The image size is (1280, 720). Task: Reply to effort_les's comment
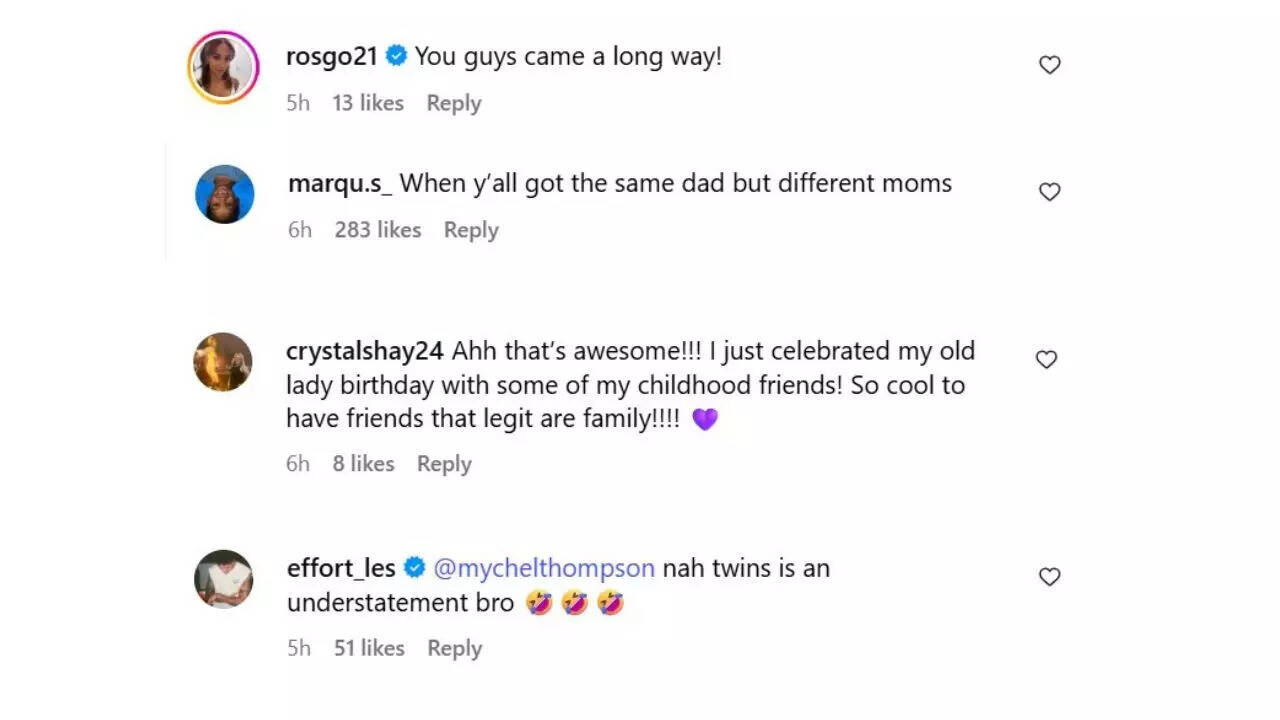454,648
